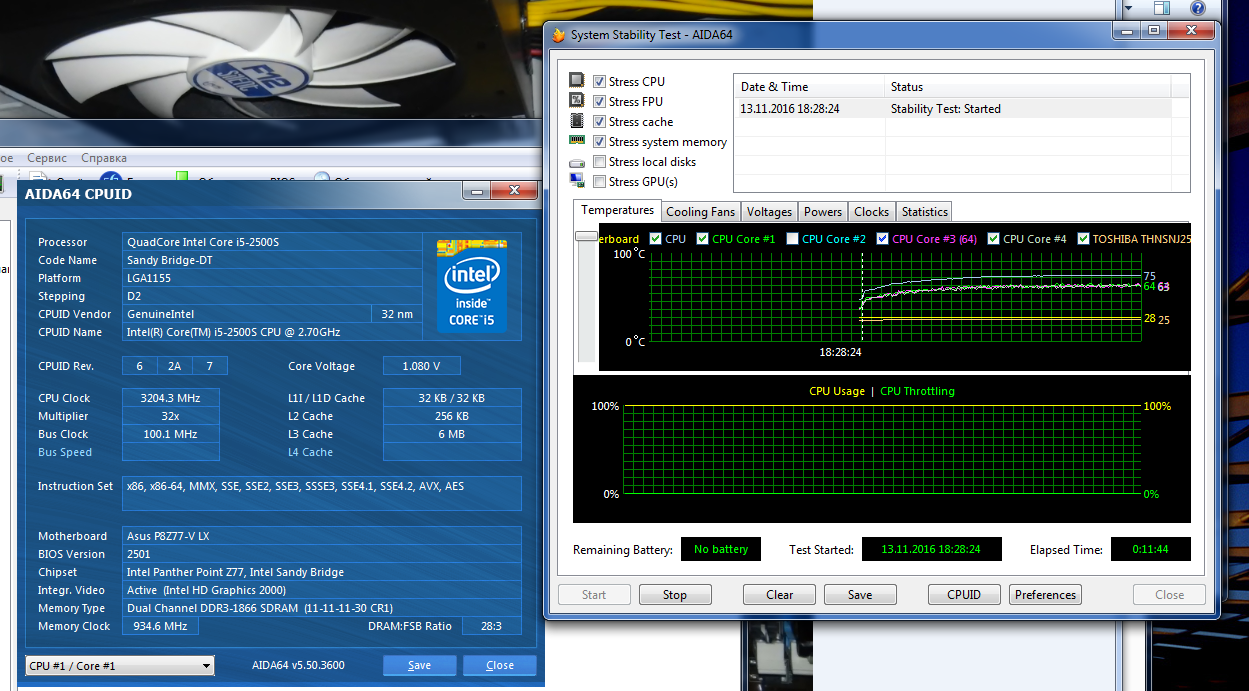The width and height of the screenshot is (1249, 691).
Task: Click the CPUID button
Action: click(964, 595)
